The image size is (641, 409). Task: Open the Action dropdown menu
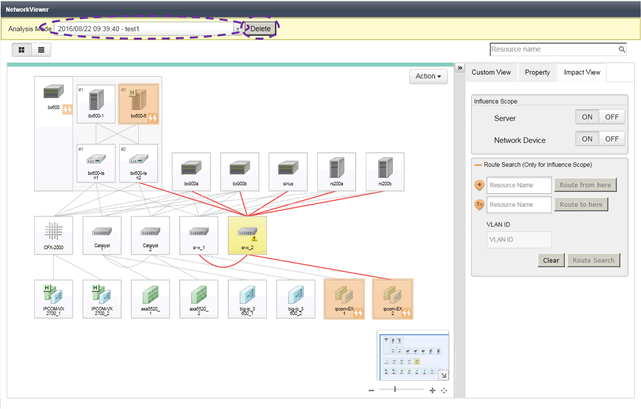tap(427, 76)
